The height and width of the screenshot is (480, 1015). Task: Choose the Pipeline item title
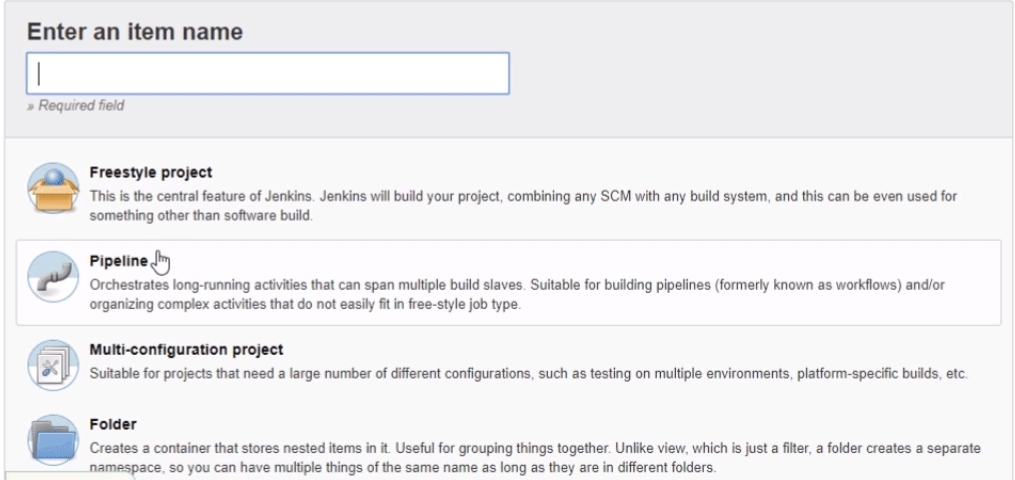119,261
